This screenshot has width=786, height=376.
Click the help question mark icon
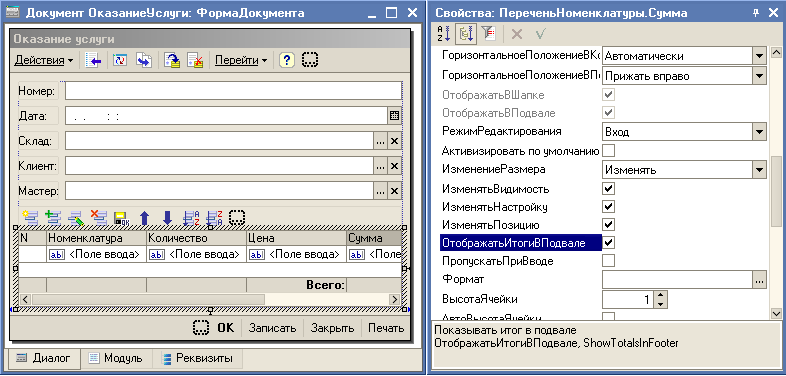point(286,60)
